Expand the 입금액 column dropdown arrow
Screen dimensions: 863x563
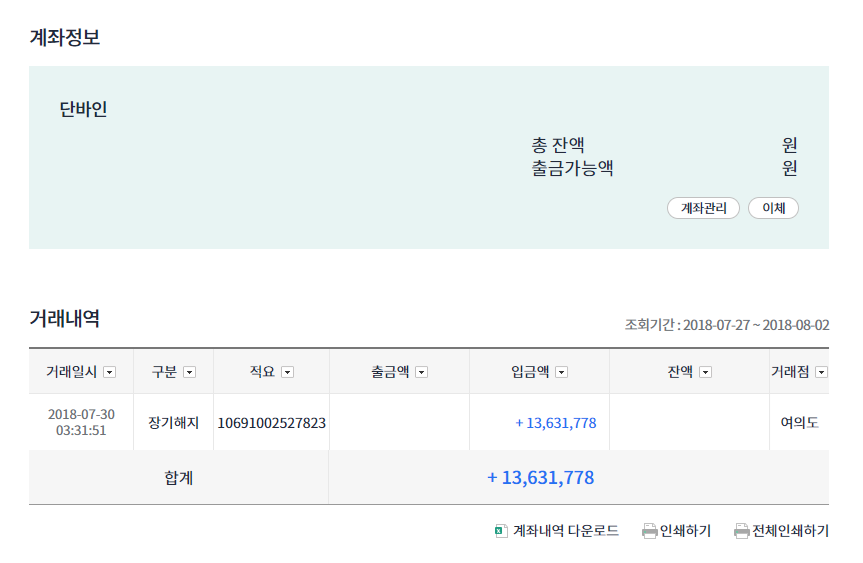point(562,372)
